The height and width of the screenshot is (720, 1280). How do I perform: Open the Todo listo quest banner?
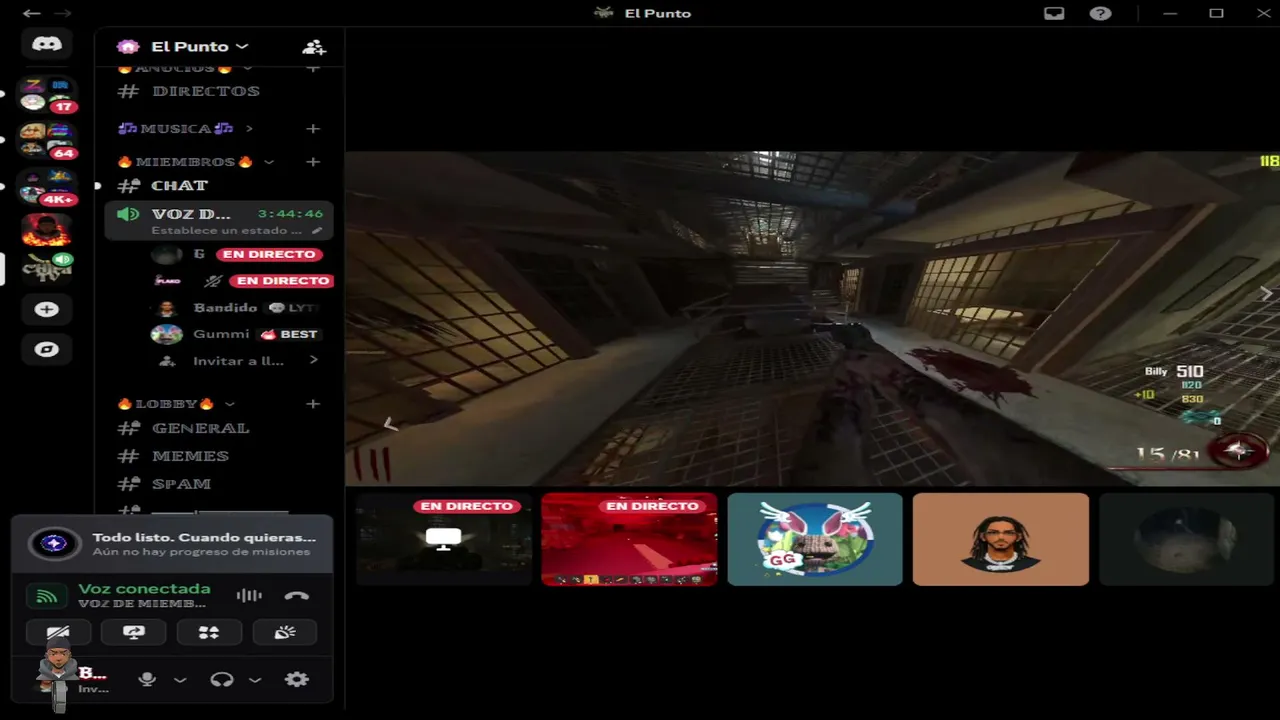coord(172,543)
